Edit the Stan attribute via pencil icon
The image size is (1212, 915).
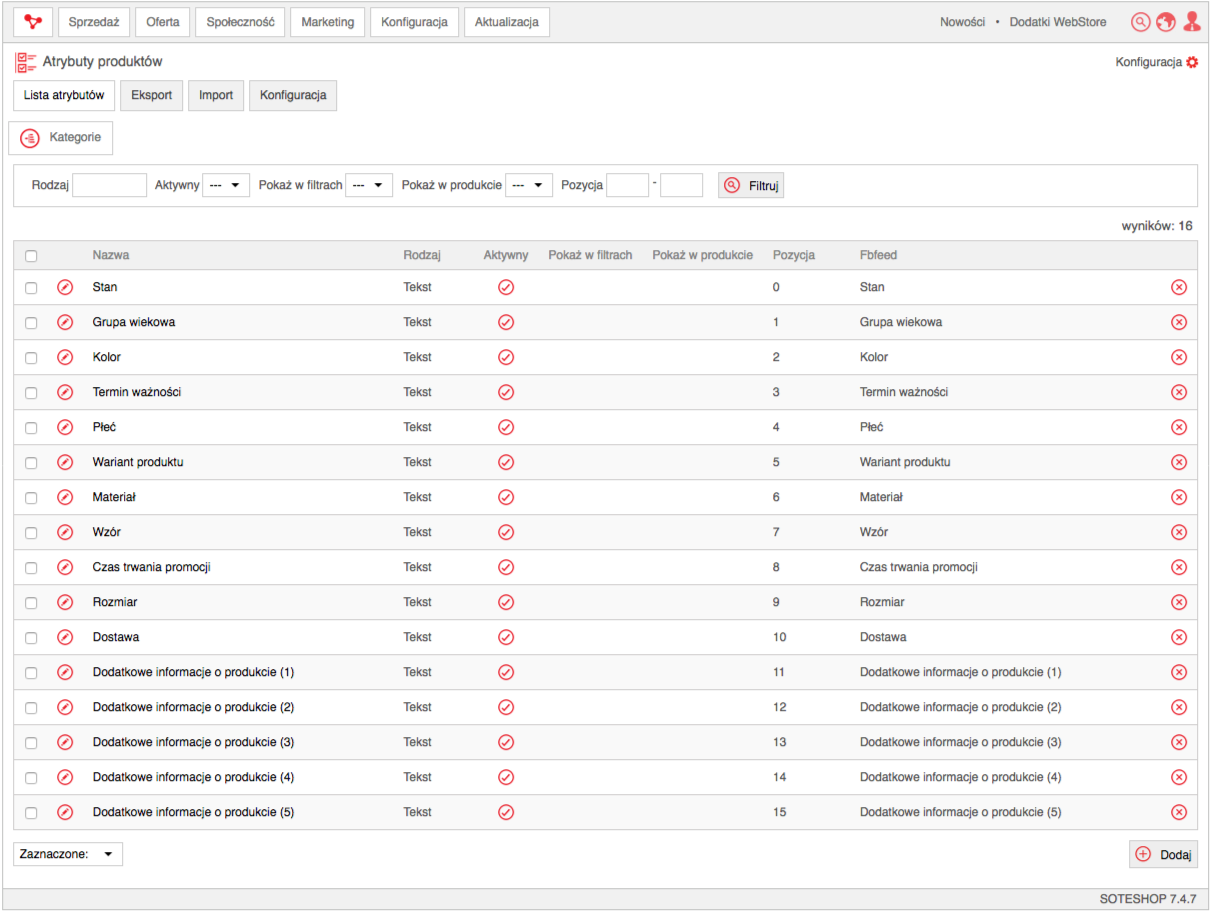pos(65,287)
